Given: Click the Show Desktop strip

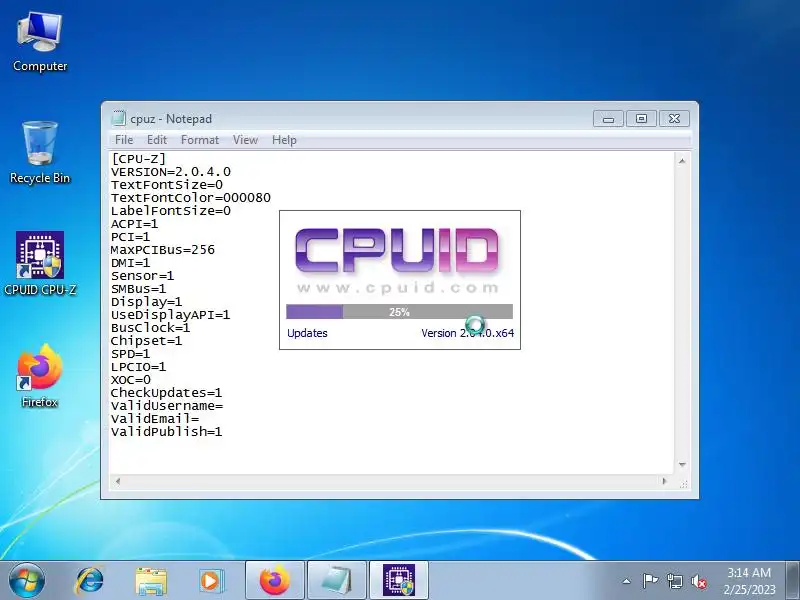Looking at the screenshot, I should (793, 580).
